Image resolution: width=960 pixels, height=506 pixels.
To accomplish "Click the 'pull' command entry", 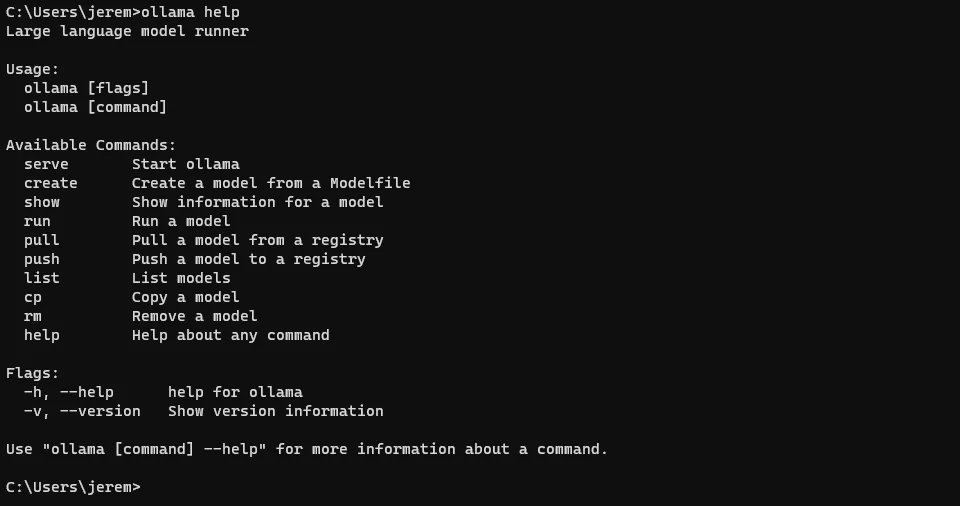I will click(x=42, y=240).
